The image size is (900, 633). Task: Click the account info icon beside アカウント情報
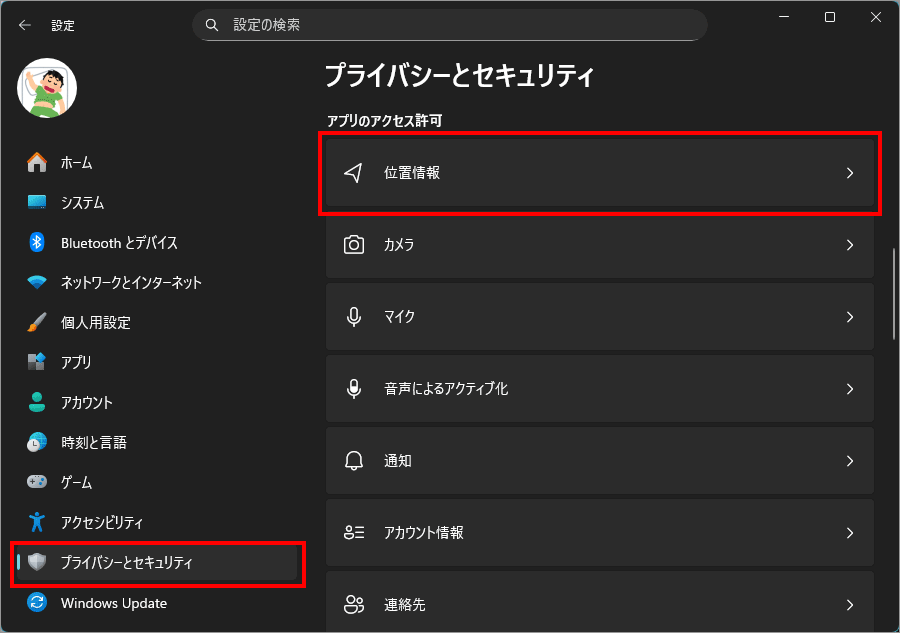pos(353,533)
